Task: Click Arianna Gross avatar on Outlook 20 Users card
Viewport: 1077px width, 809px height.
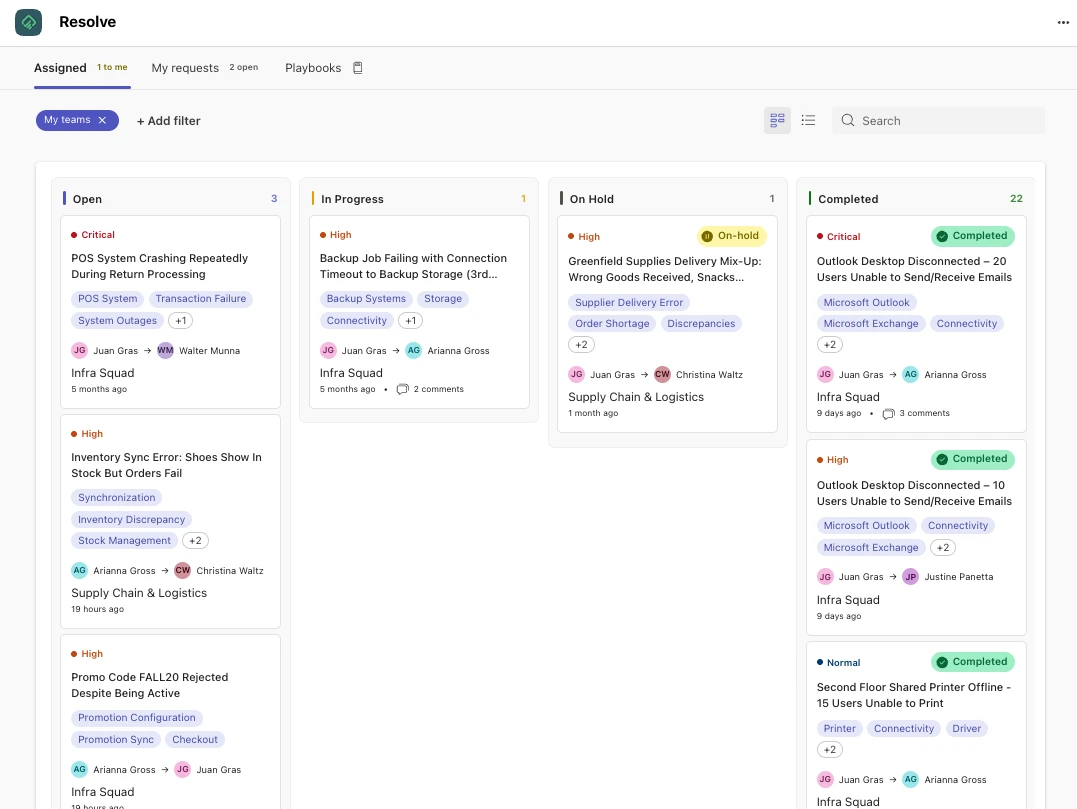Action: pos(910,374)
